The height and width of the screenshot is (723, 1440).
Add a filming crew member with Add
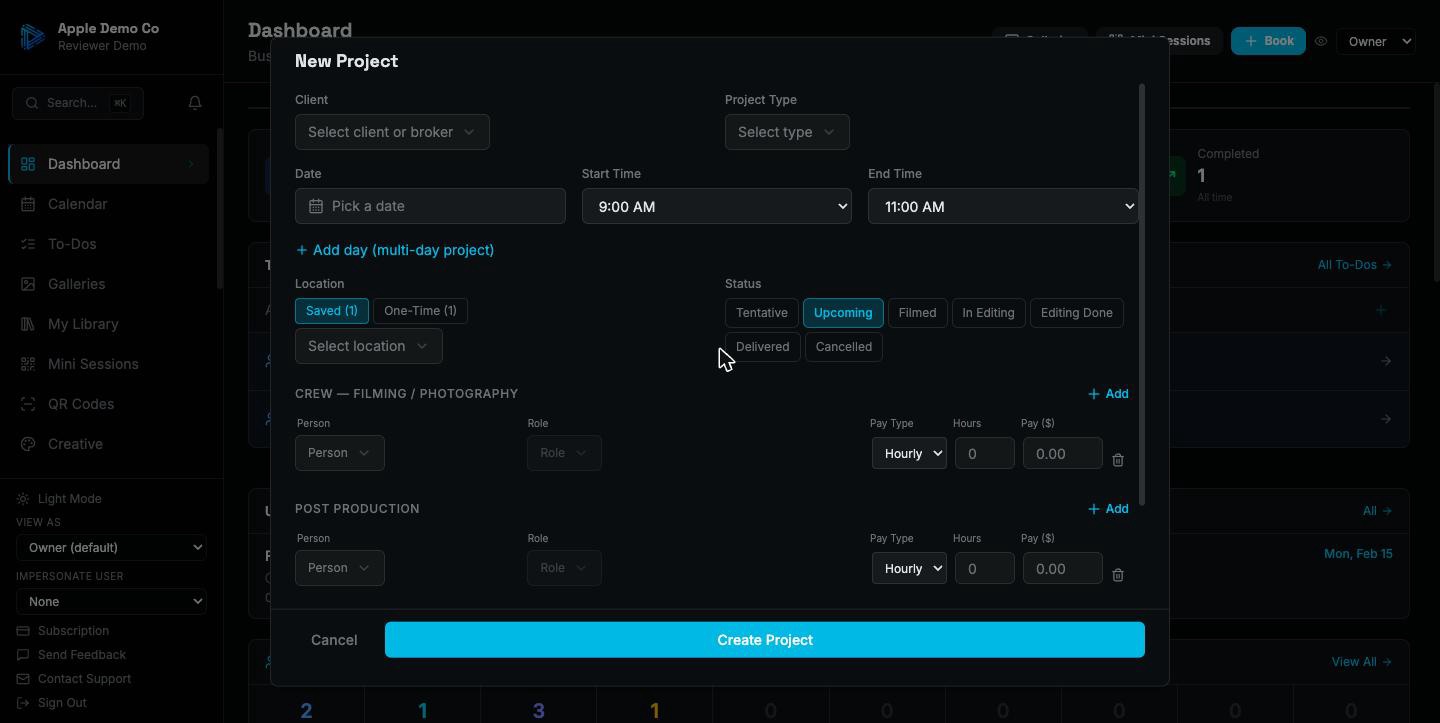click(1108, 394)
